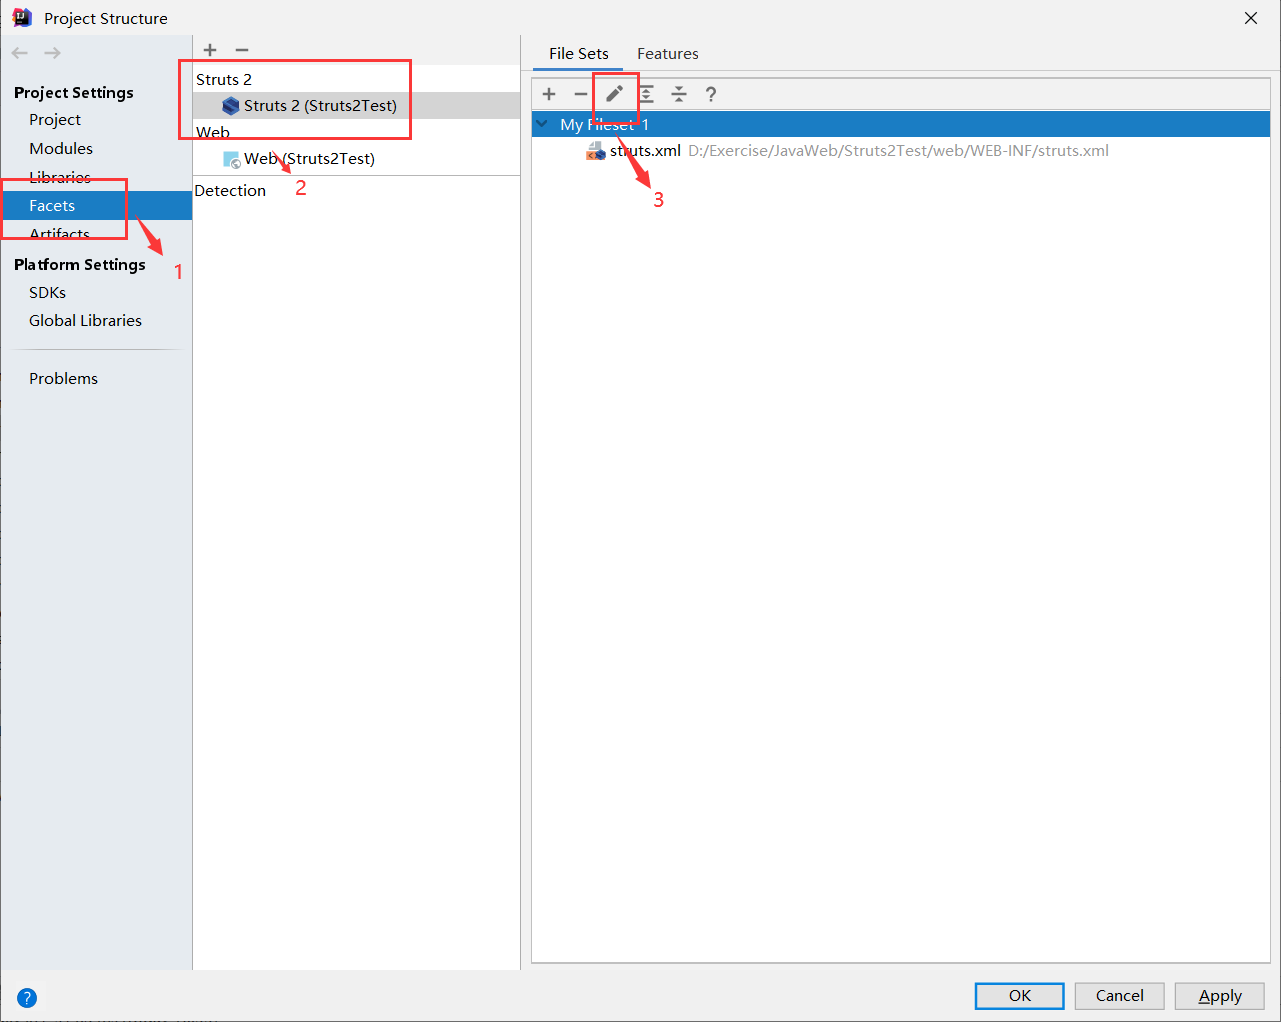Screen dimensions: 1281x1022
Task: Open file sets help question mark
Action: (711, 94)
